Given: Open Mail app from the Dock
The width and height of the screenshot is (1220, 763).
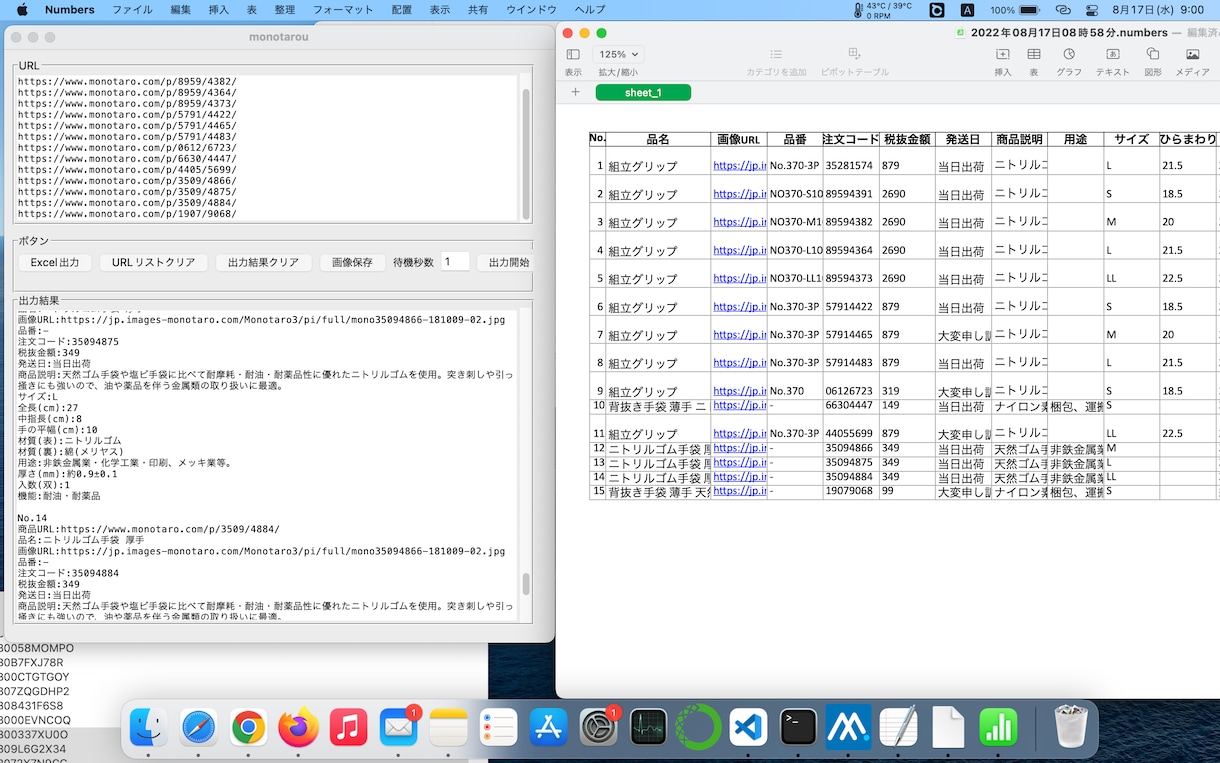Looking at the screenshot, I should click(x=398, y=728).
